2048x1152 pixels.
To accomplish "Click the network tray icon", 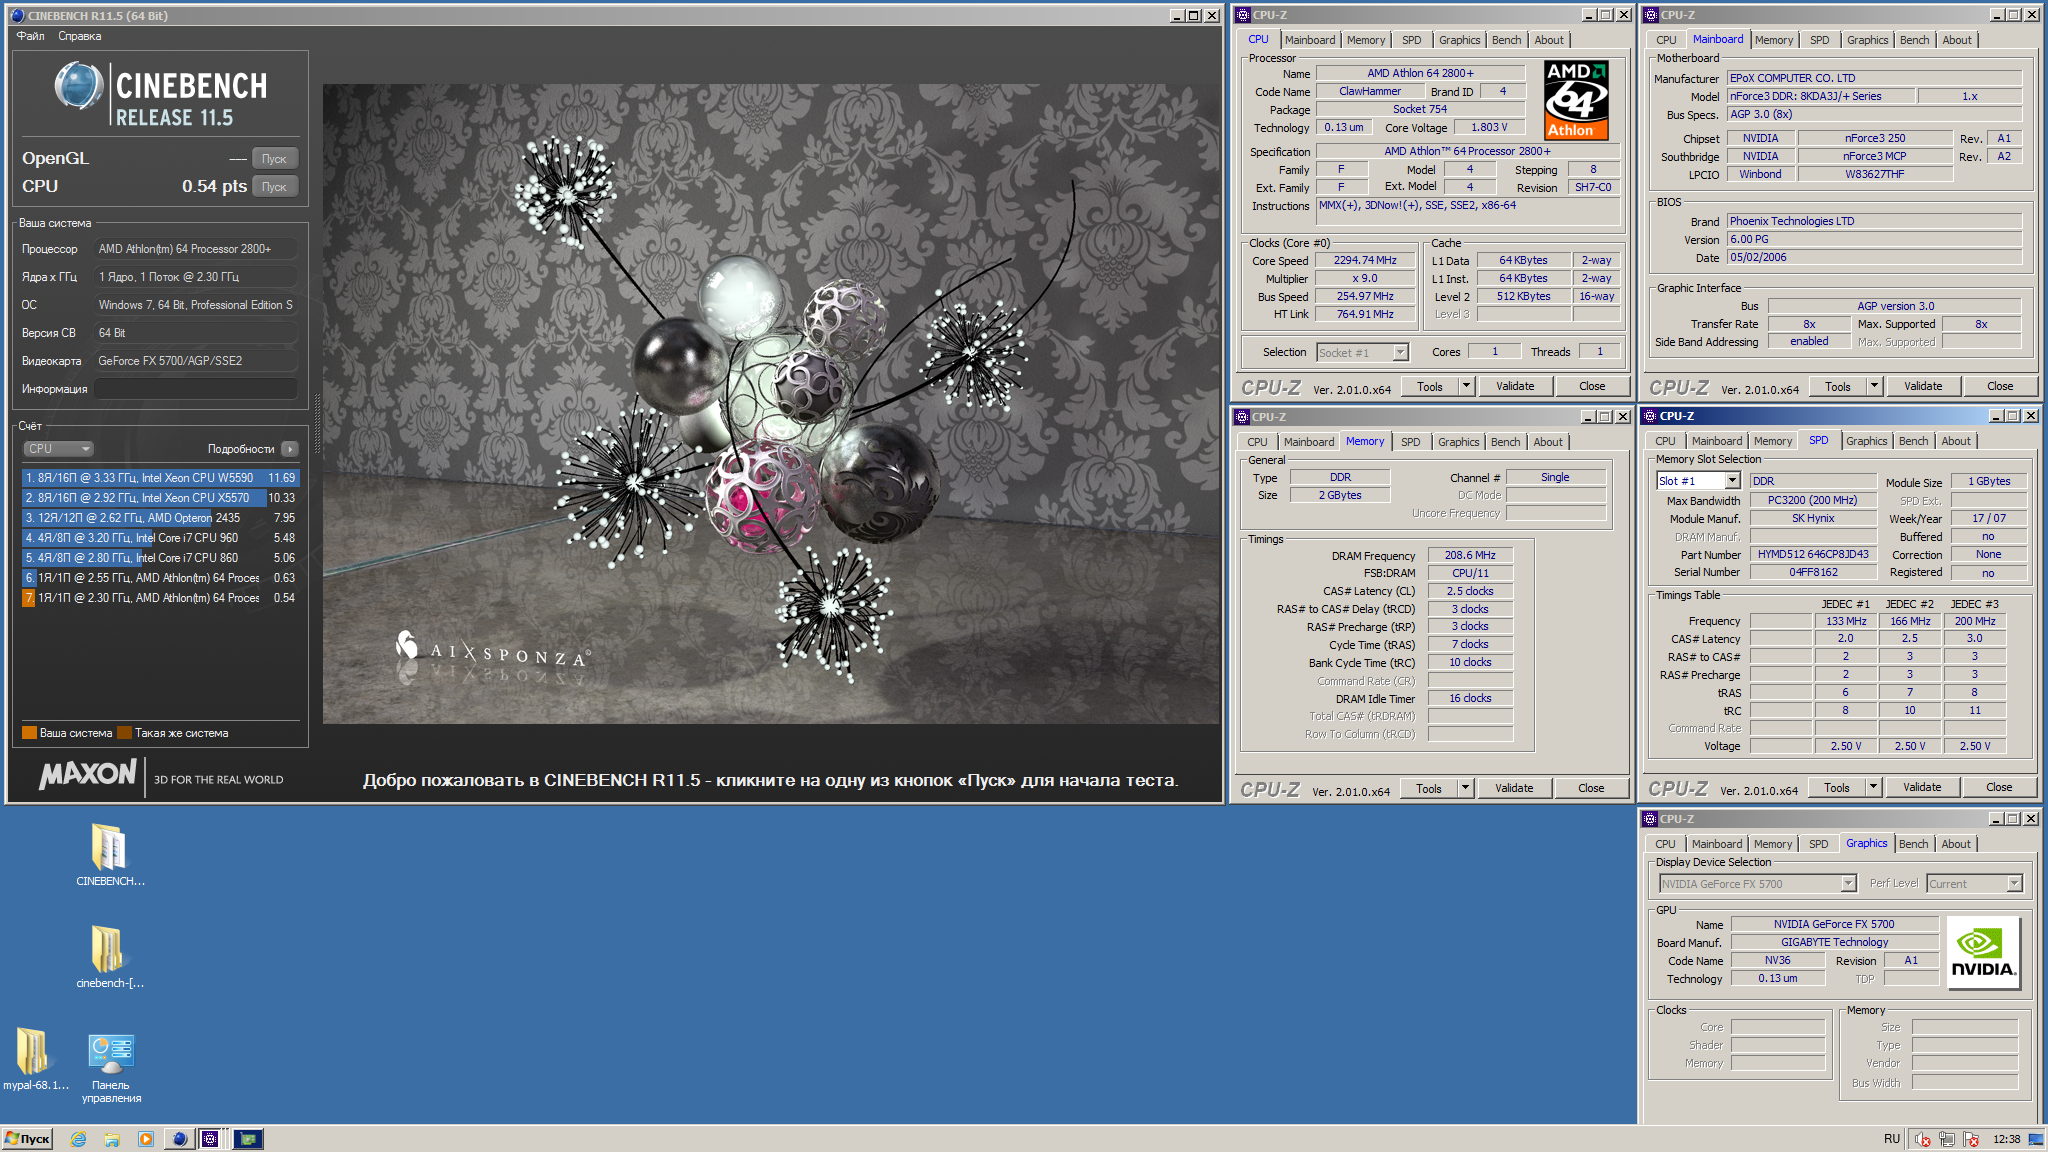I will (x=1947, y=1139).
